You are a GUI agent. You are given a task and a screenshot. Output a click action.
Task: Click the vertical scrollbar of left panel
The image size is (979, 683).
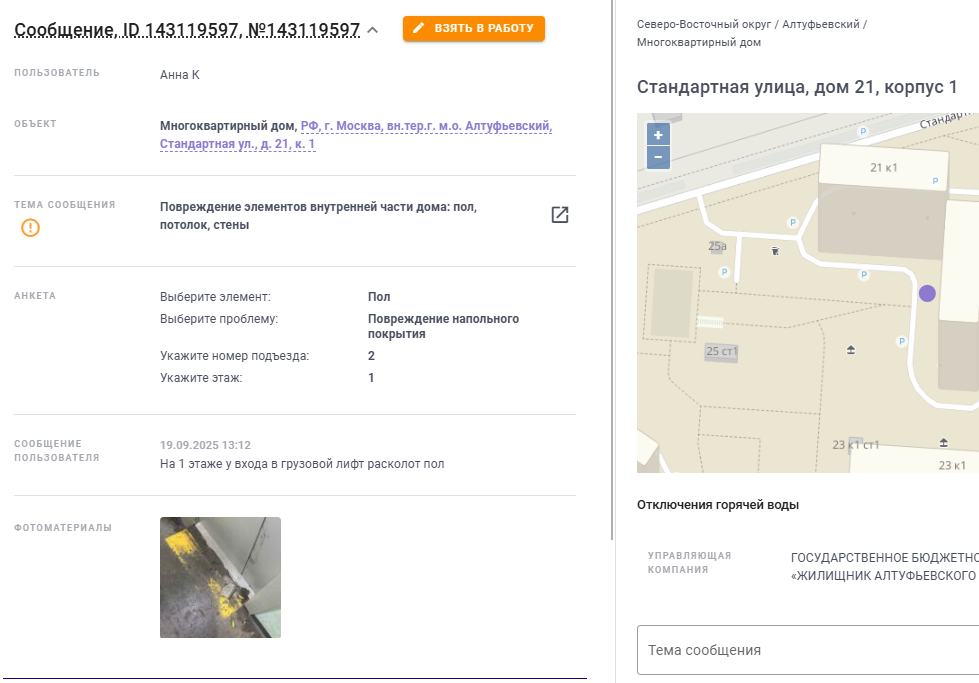612,270
